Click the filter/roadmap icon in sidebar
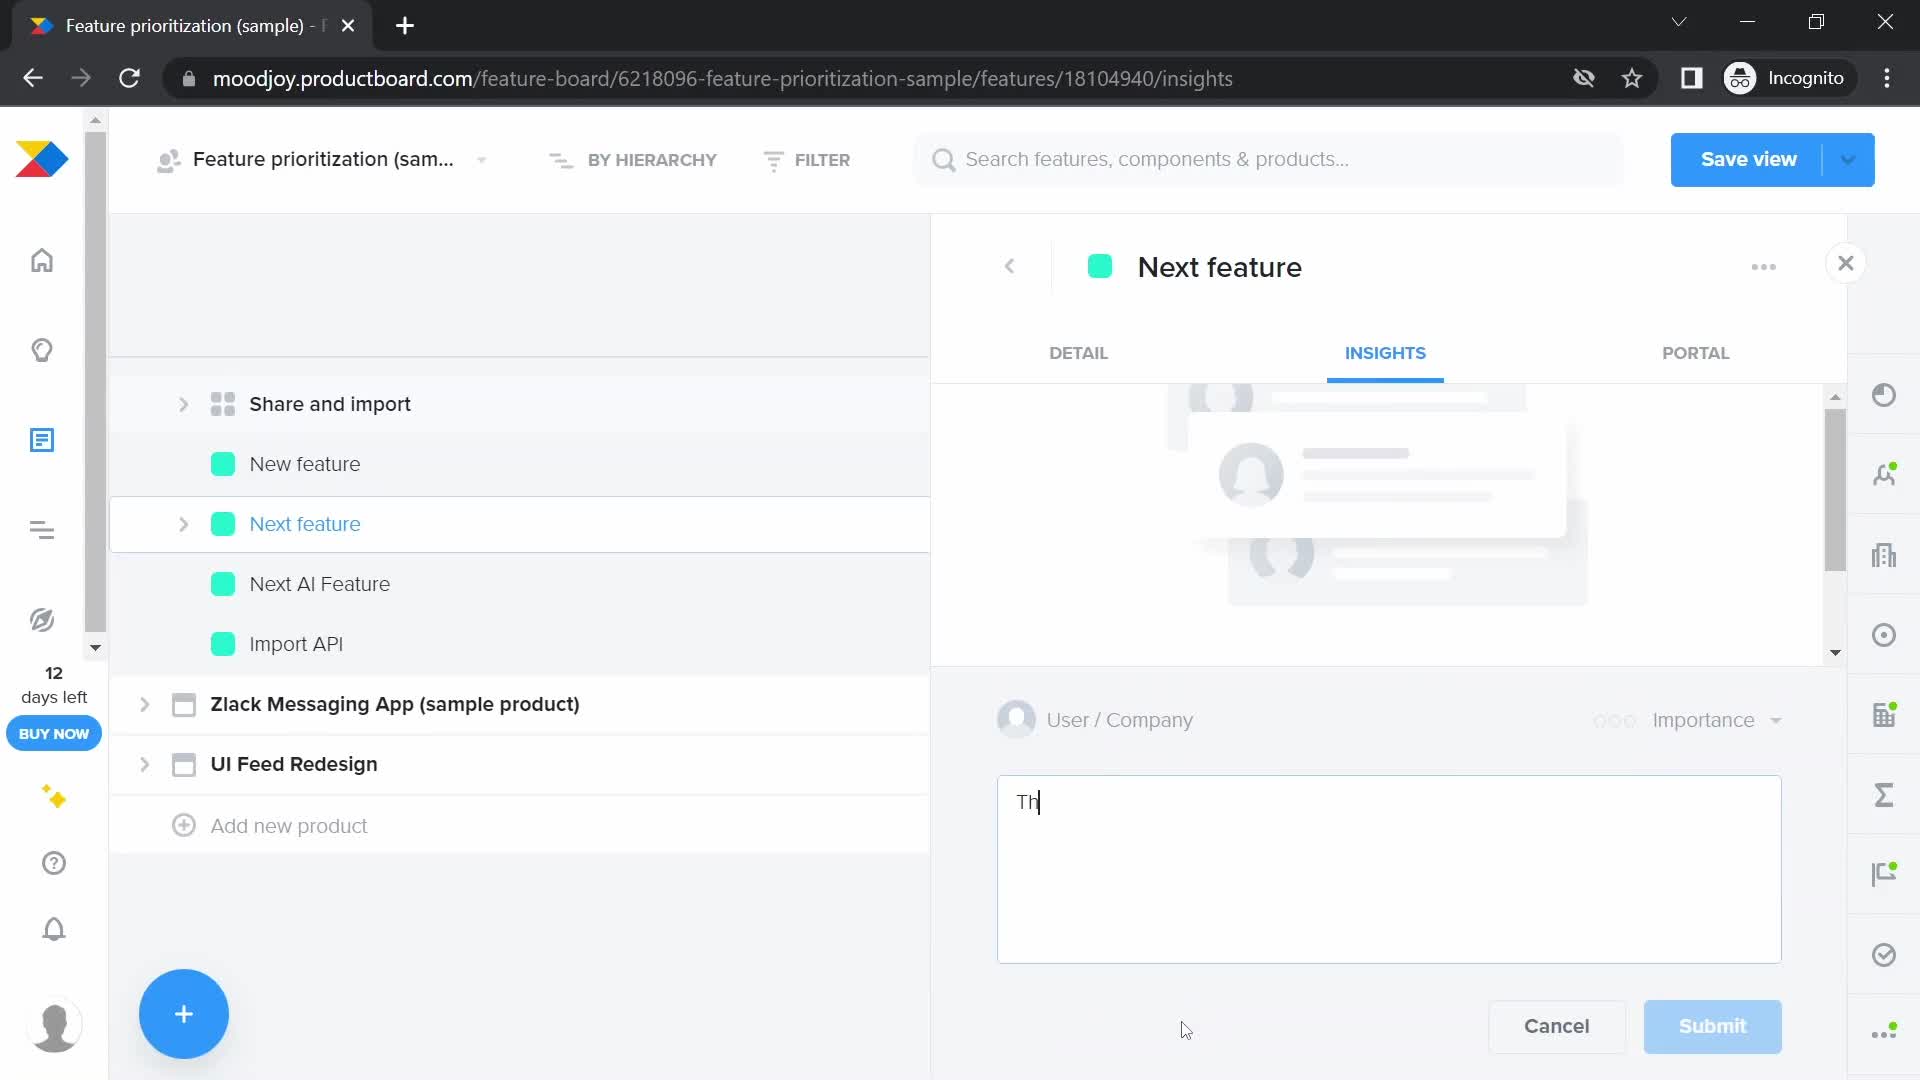The height and width of the screenshot is (1080, 1920). click(41, 529)
